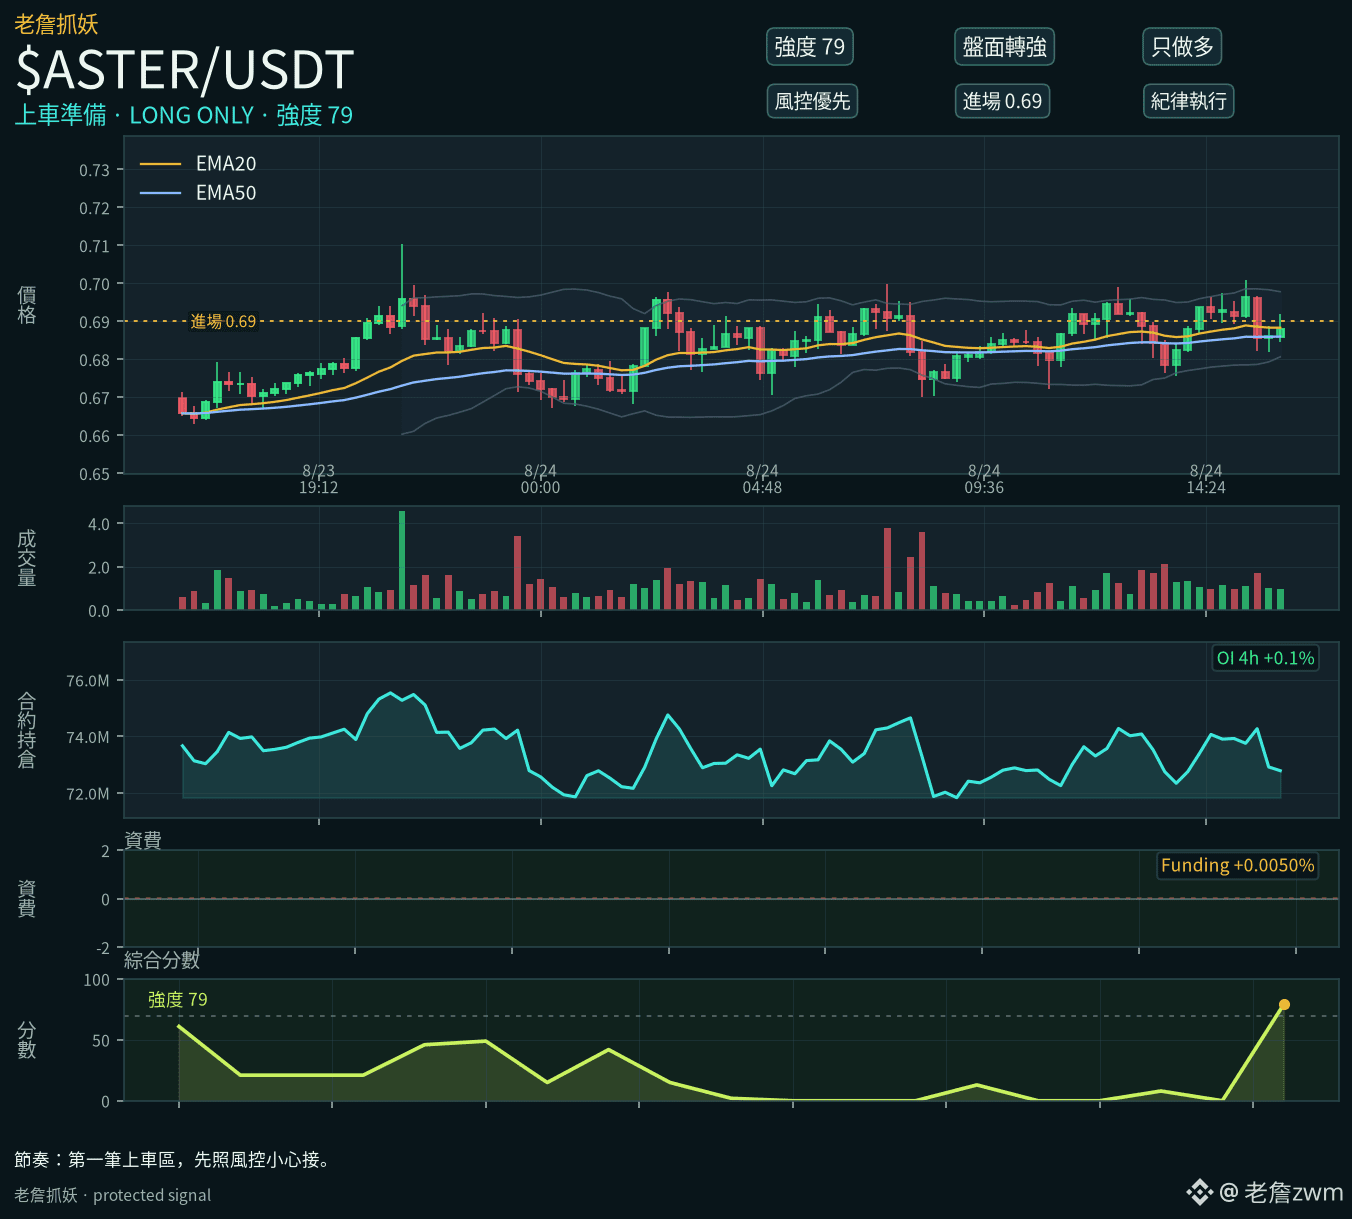Click the 老詹抓妖 header label
This screenshot has height=1219, width=1352.
tap(57, 24)
